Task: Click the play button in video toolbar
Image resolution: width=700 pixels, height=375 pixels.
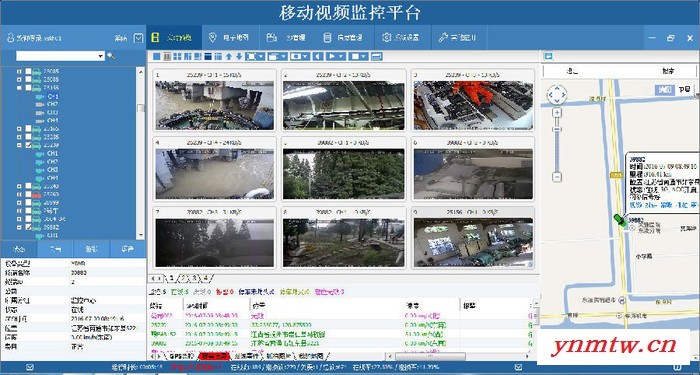Action: 332,56
